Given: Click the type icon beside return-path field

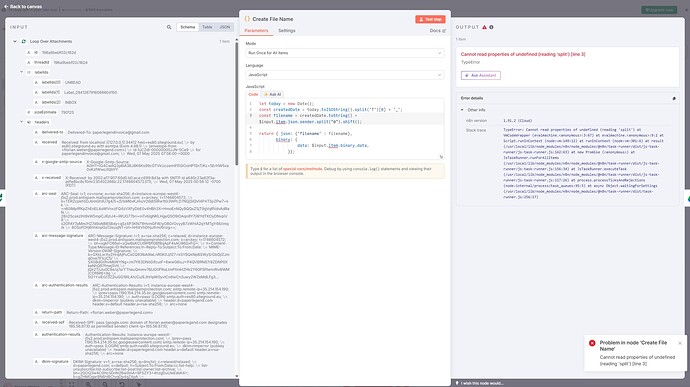Looking at the screenshot, I should point(37,312).
